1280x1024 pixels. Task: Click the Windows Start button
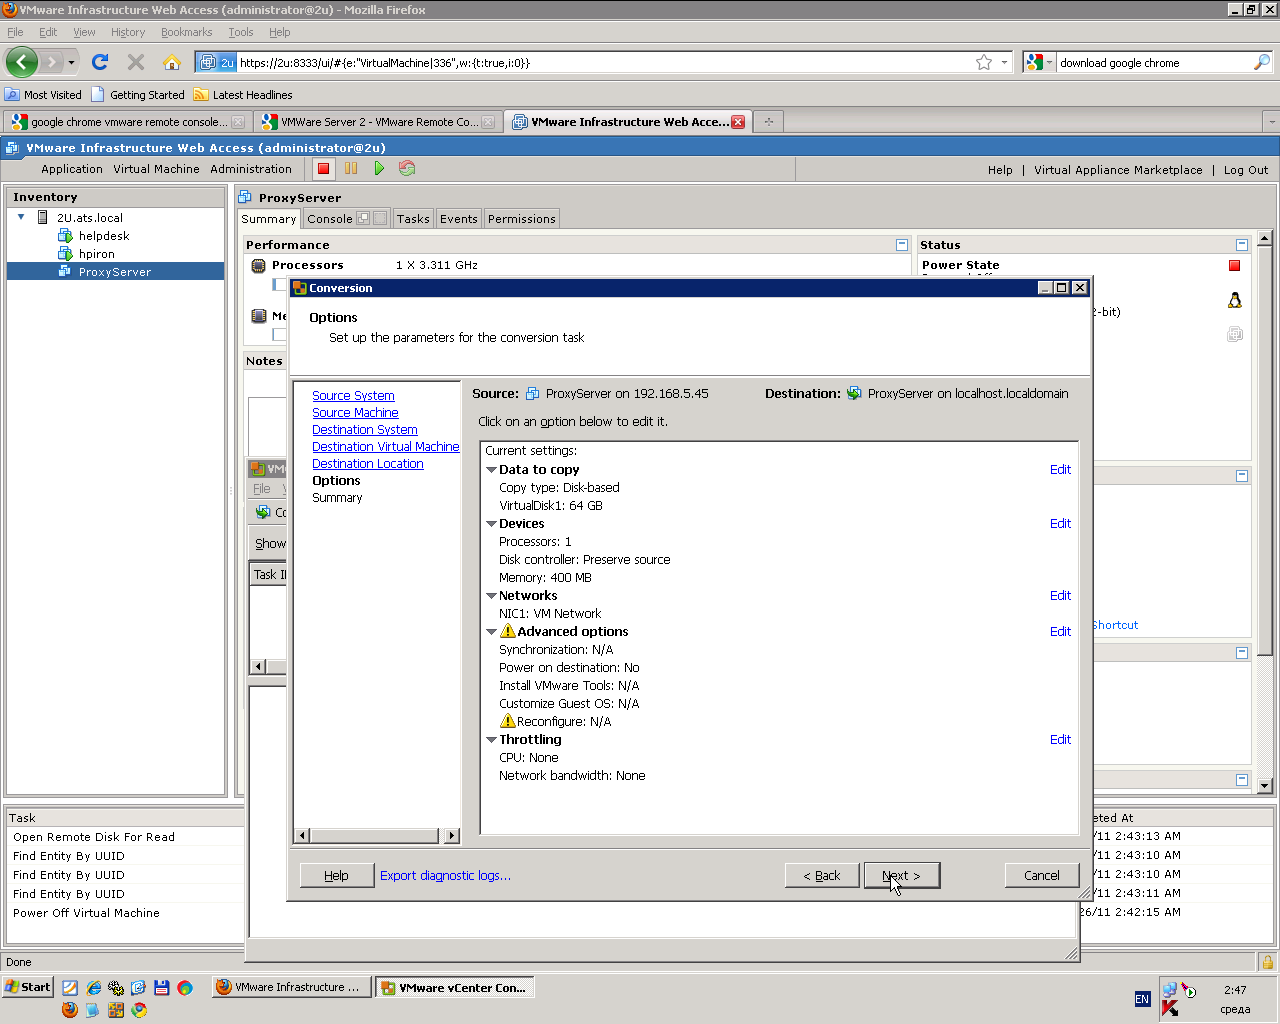(27, 987)
